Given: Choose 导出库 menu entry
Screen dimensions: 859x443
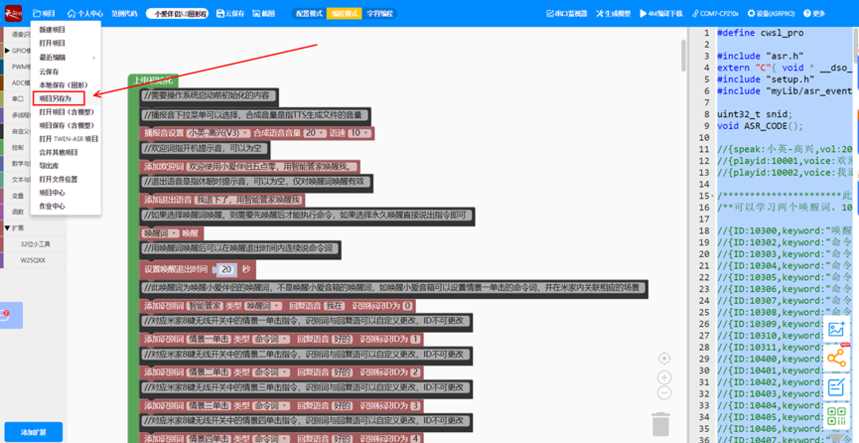Looking at the screenshot, I should [49, 166].
